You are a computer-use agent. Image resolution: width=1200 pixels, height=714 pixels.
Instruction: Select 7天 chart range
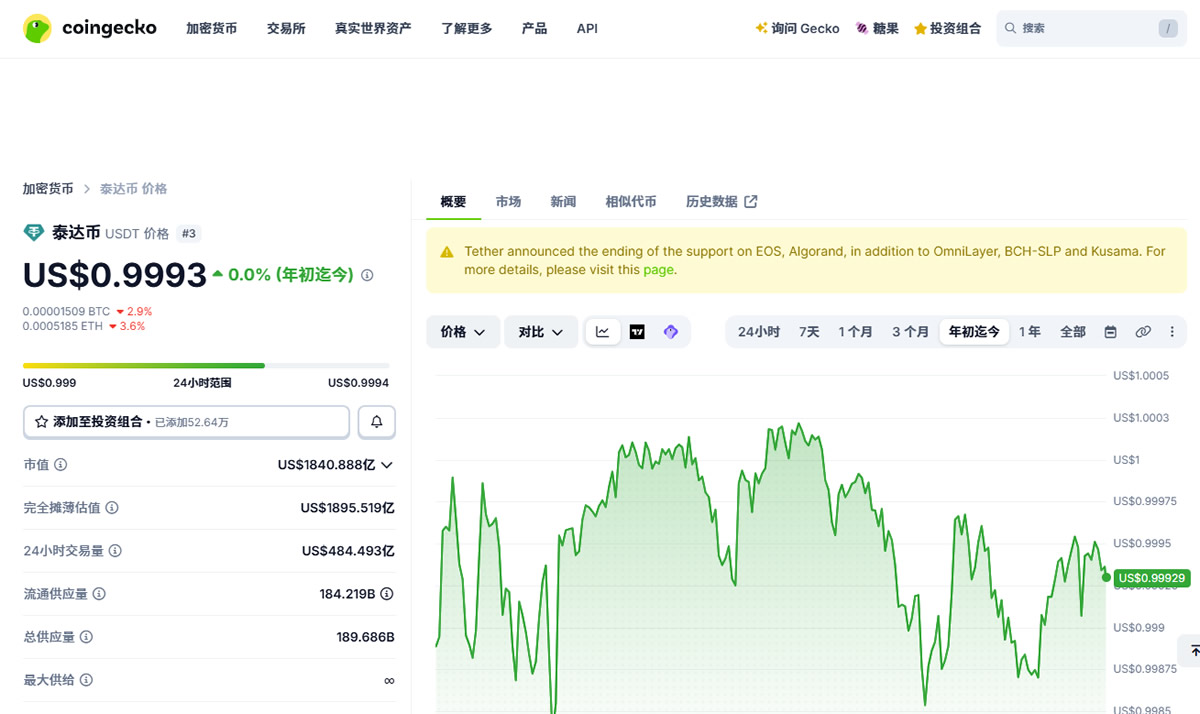[809, 332]
